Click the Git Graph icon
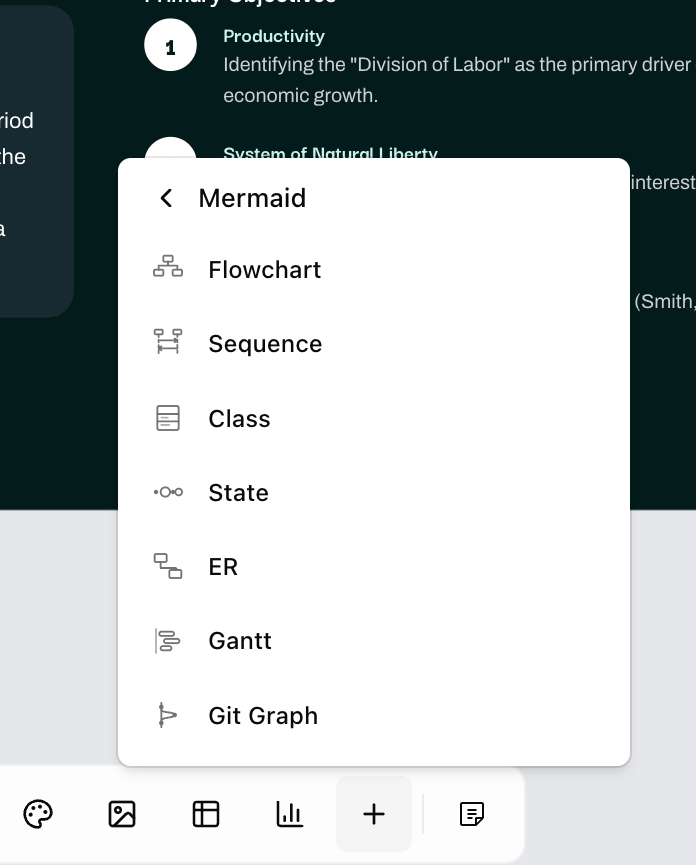This screenshot has height=865, width=696. (168, 715)
